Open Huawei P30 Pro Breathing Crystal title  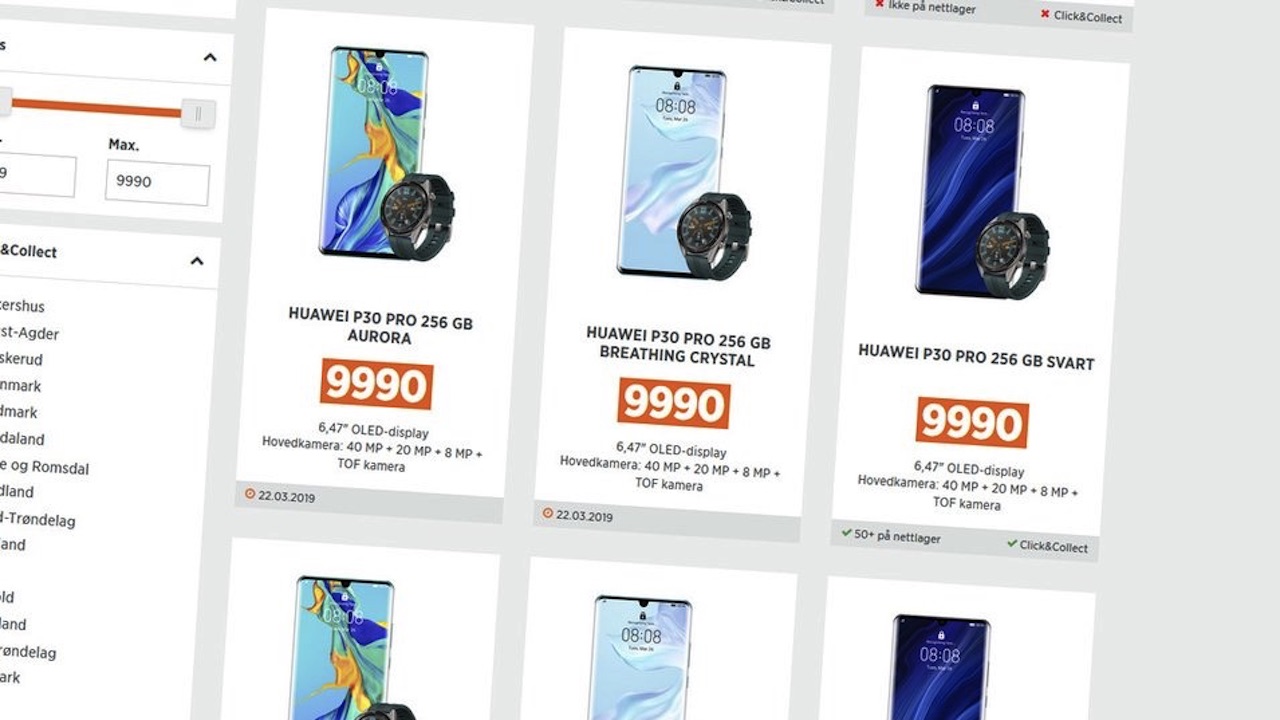(678, 346)
